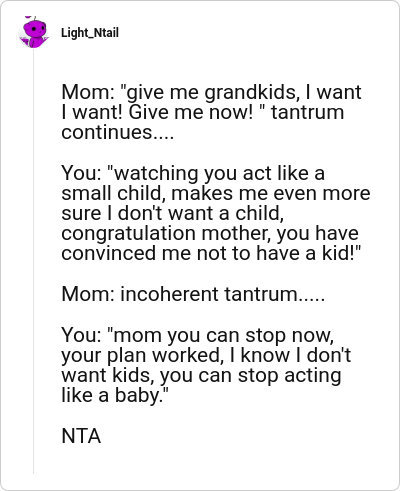Click the "NTA" verdict text
Viewport: 400px width, 491px height.
point(81,436)
